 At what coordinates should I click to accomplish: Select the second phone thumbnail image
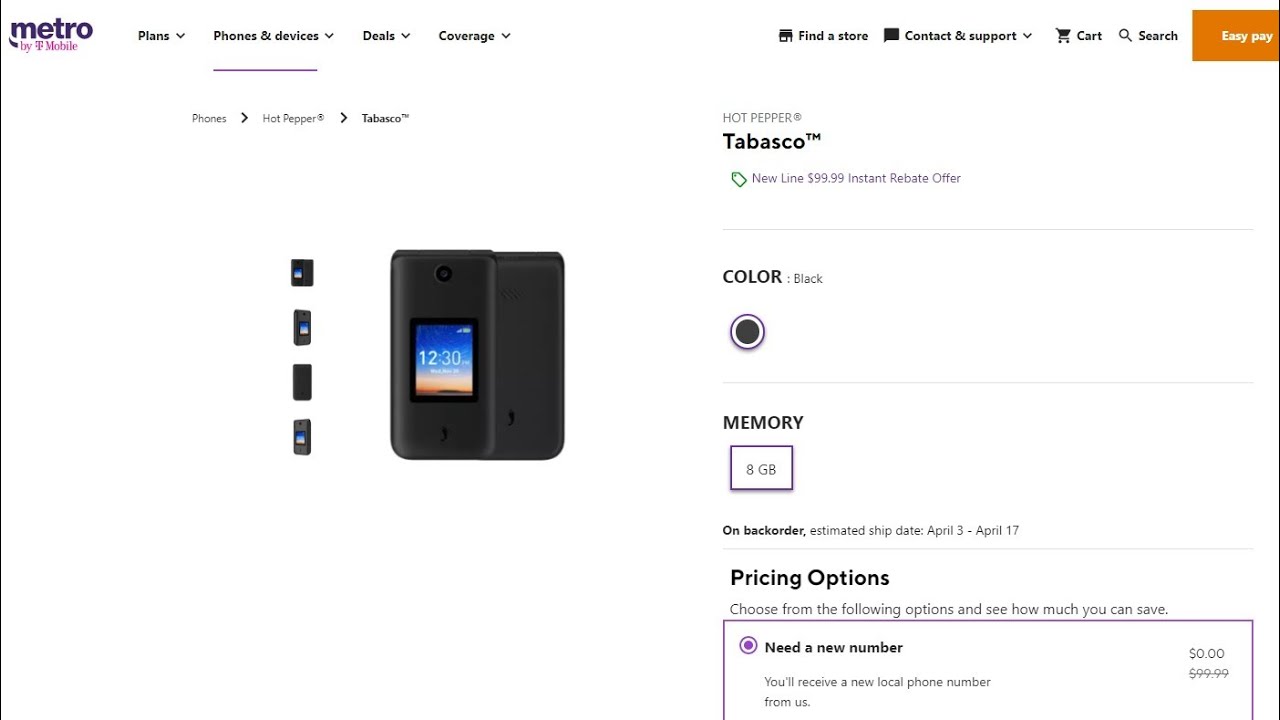[302, 327]
